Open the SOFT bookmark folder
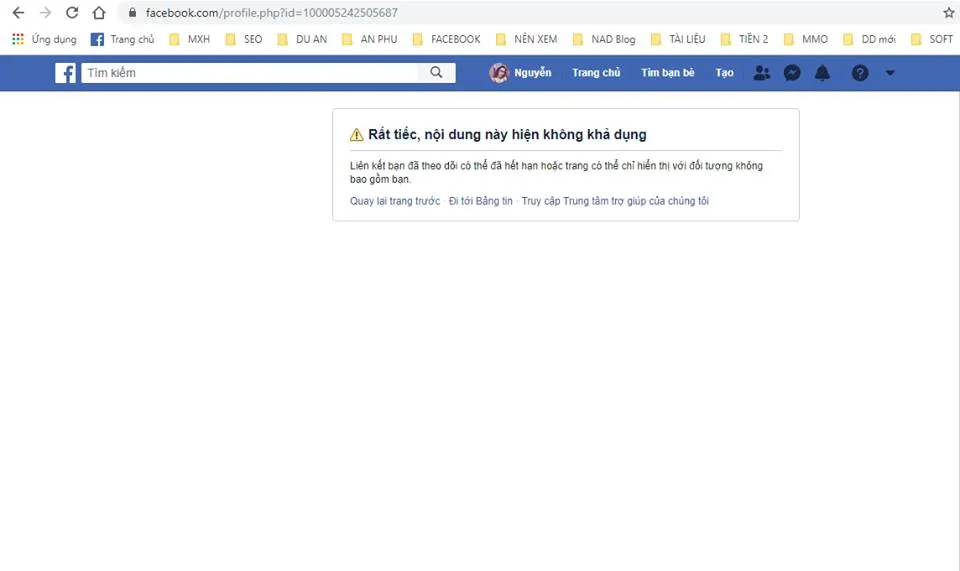Image resolution: width=960 pixels, height=571 pixels. [x=932, y=39]
